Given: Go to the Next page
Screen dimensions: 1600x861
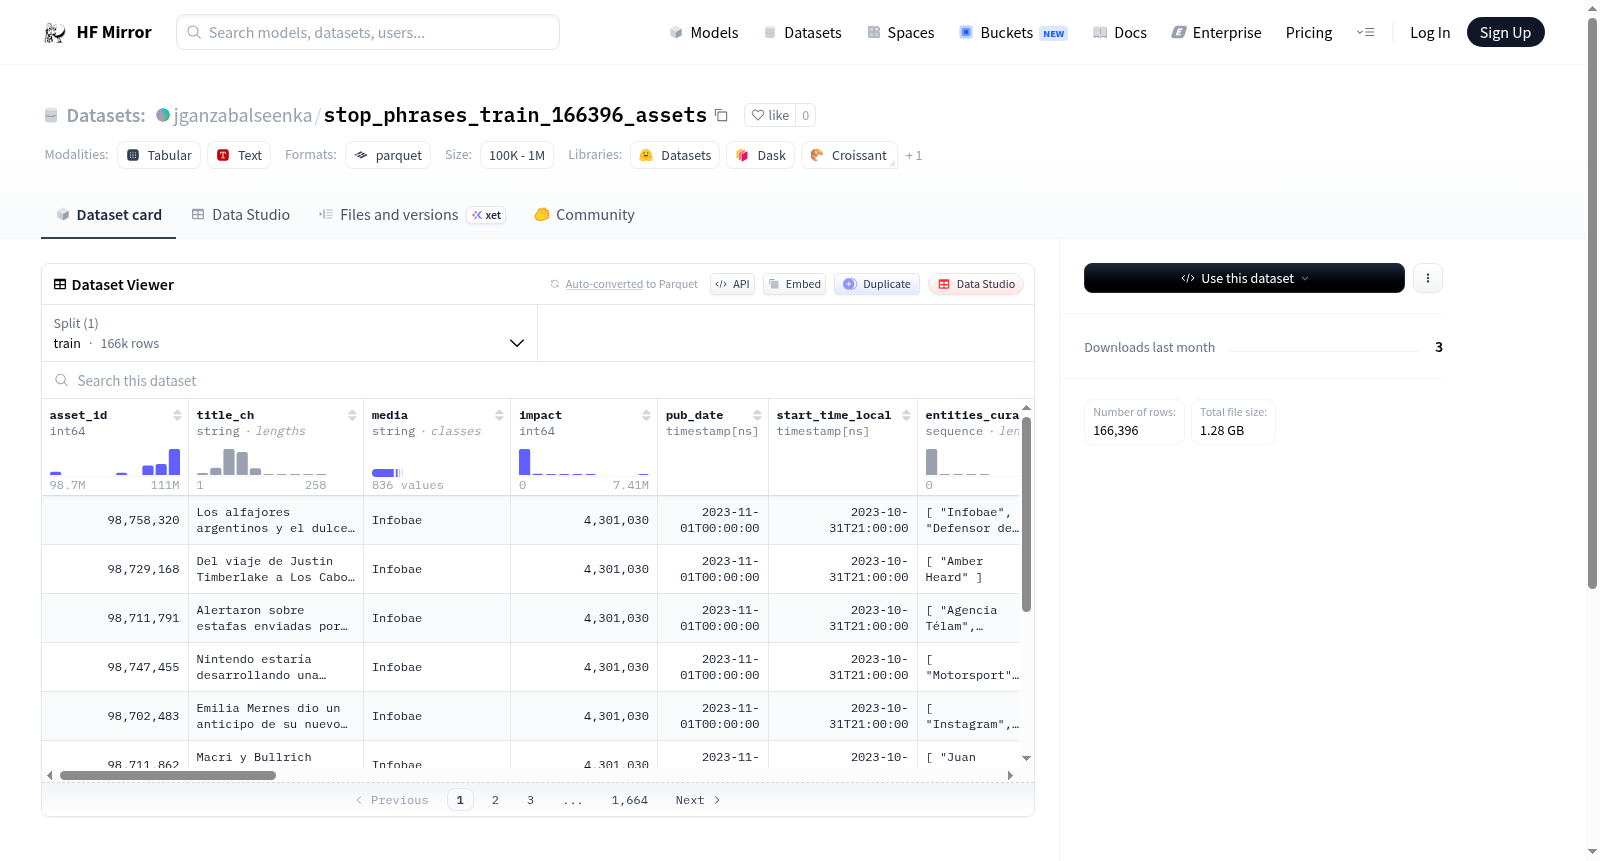Looking at the screenshot, I should 698,800.
